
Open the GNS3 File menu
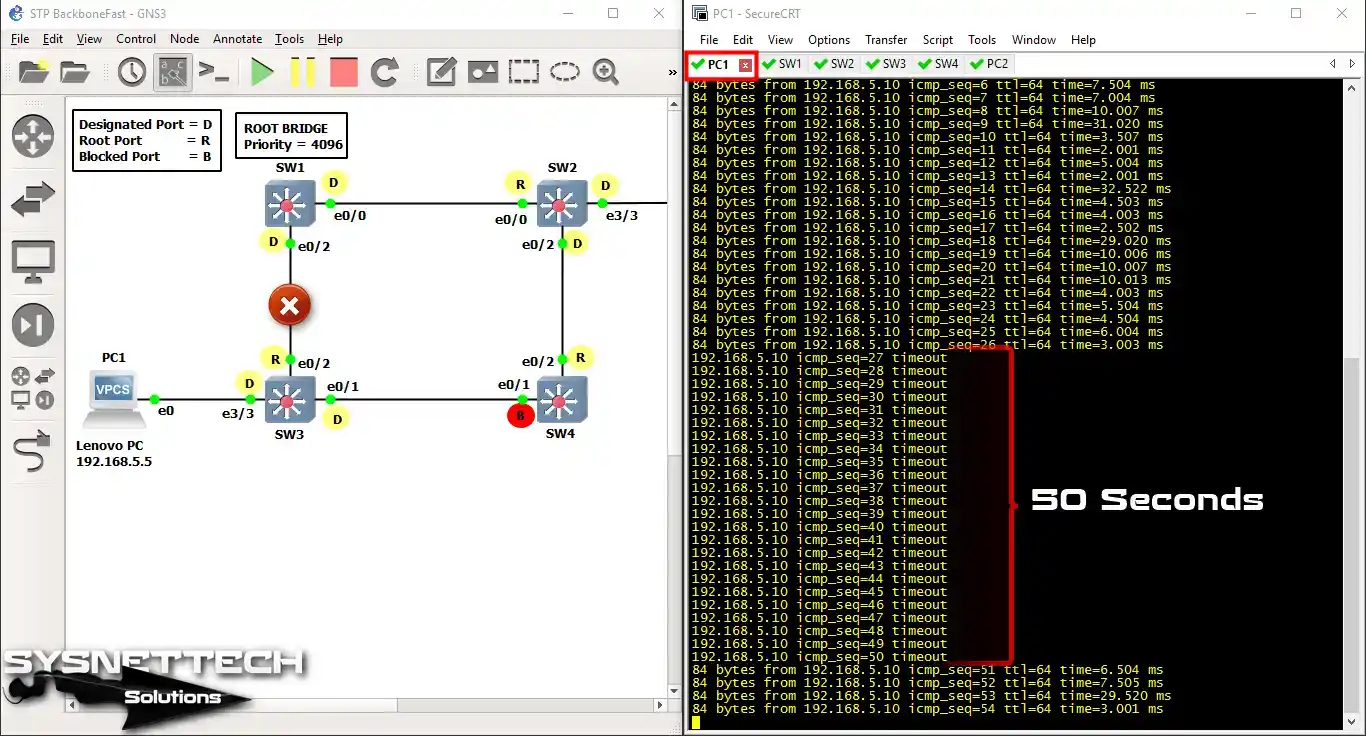[x=20, y=39]
